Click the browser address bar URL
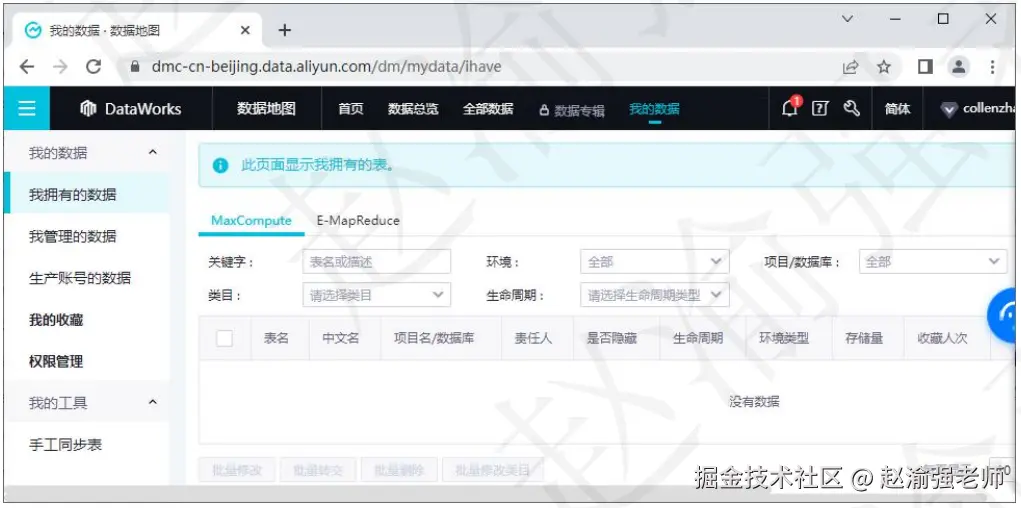This screenshot has height=508, width=1021. (326, 66)
